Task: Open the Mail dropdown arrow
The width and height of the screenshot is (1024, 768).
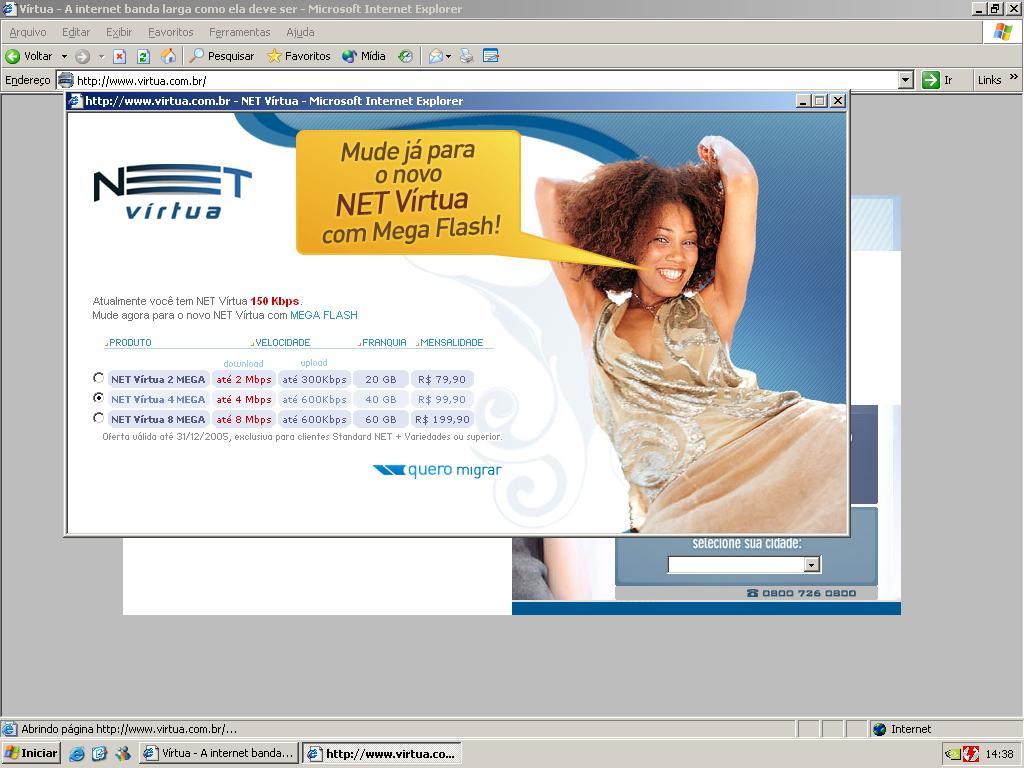Action: pyautogui.click(x=449, y=56)
